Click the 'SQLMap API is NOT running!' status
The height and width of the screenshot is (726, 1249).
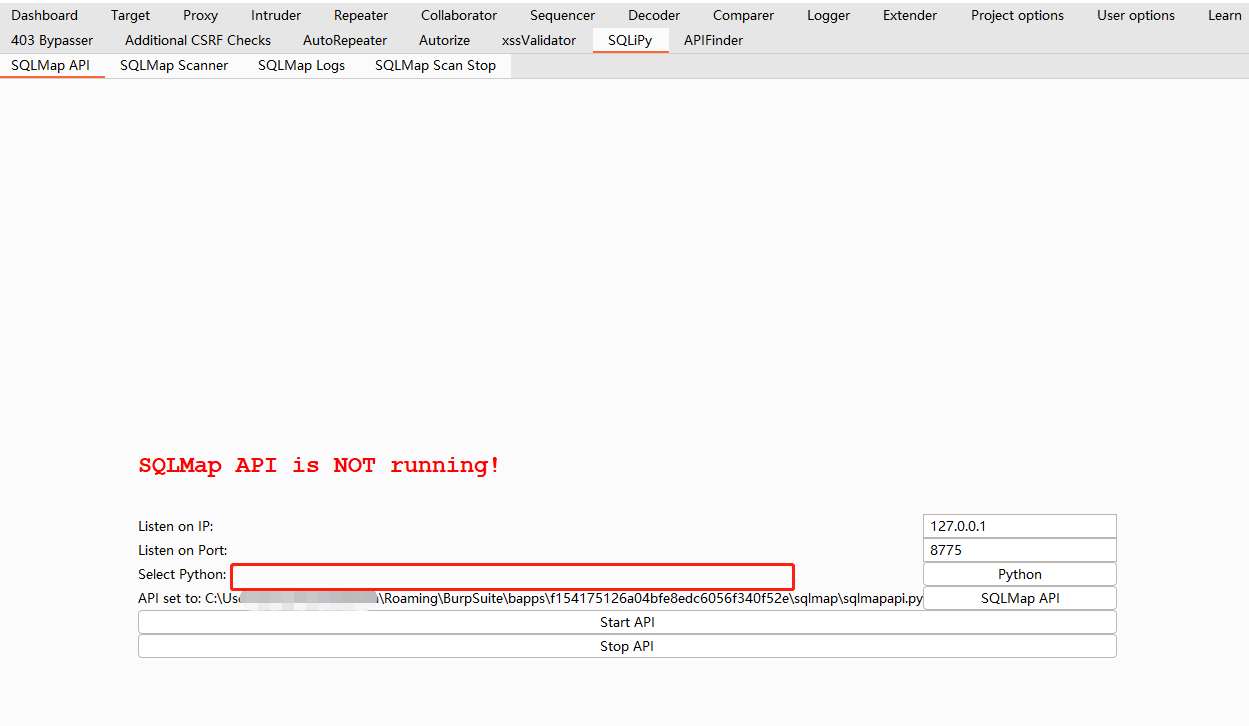[x=319, y=465]
